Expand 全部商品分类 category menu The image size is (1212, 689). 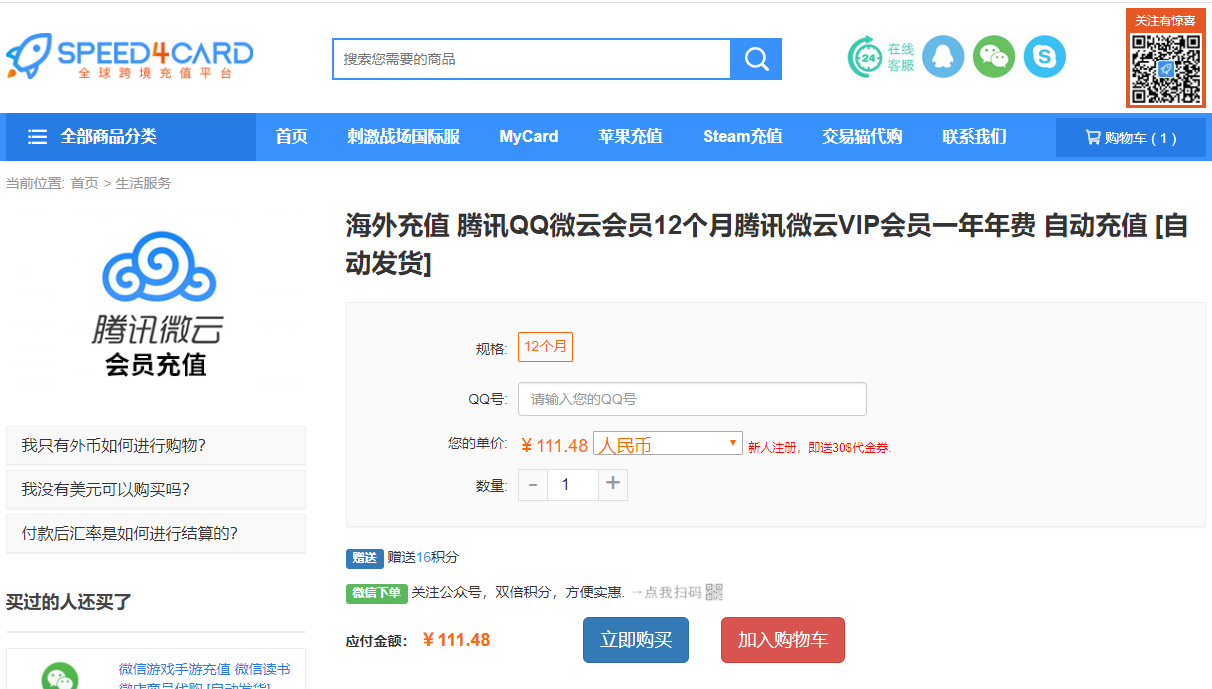pos(131,137)
